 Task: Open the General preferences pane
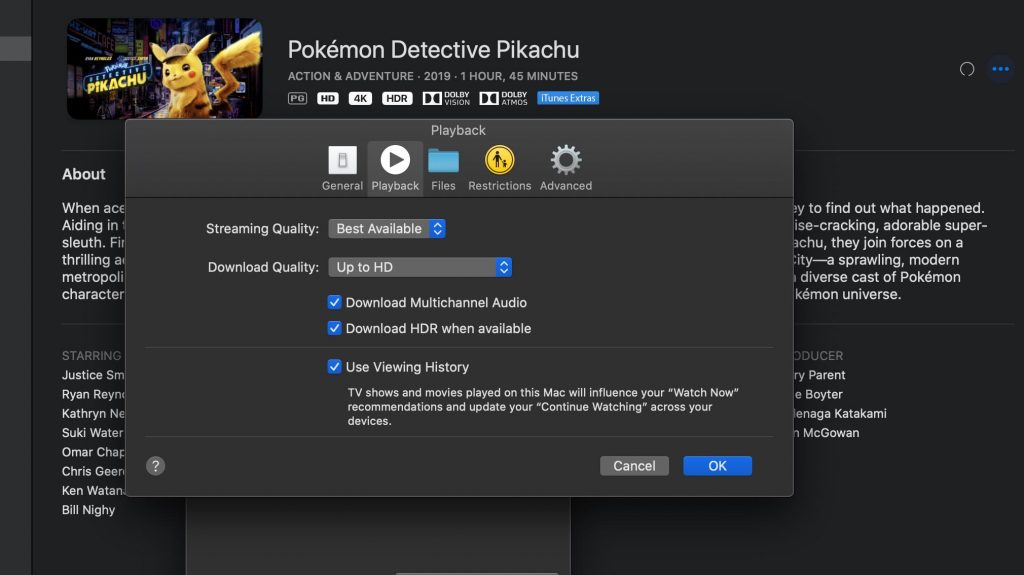342,168
